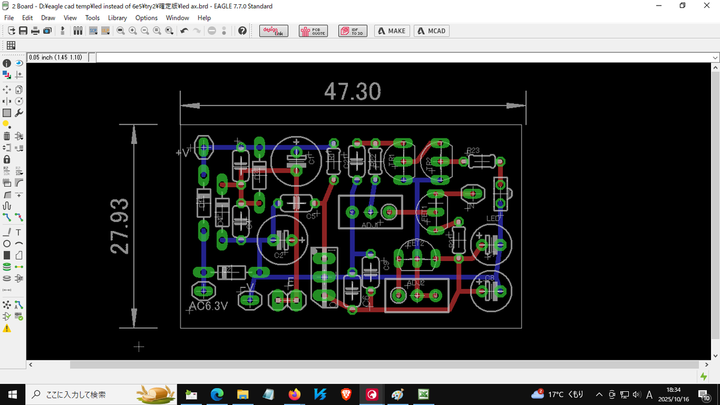Click the Save icon in toolbar
Screen dimensions: 720x405
point(22,31)
